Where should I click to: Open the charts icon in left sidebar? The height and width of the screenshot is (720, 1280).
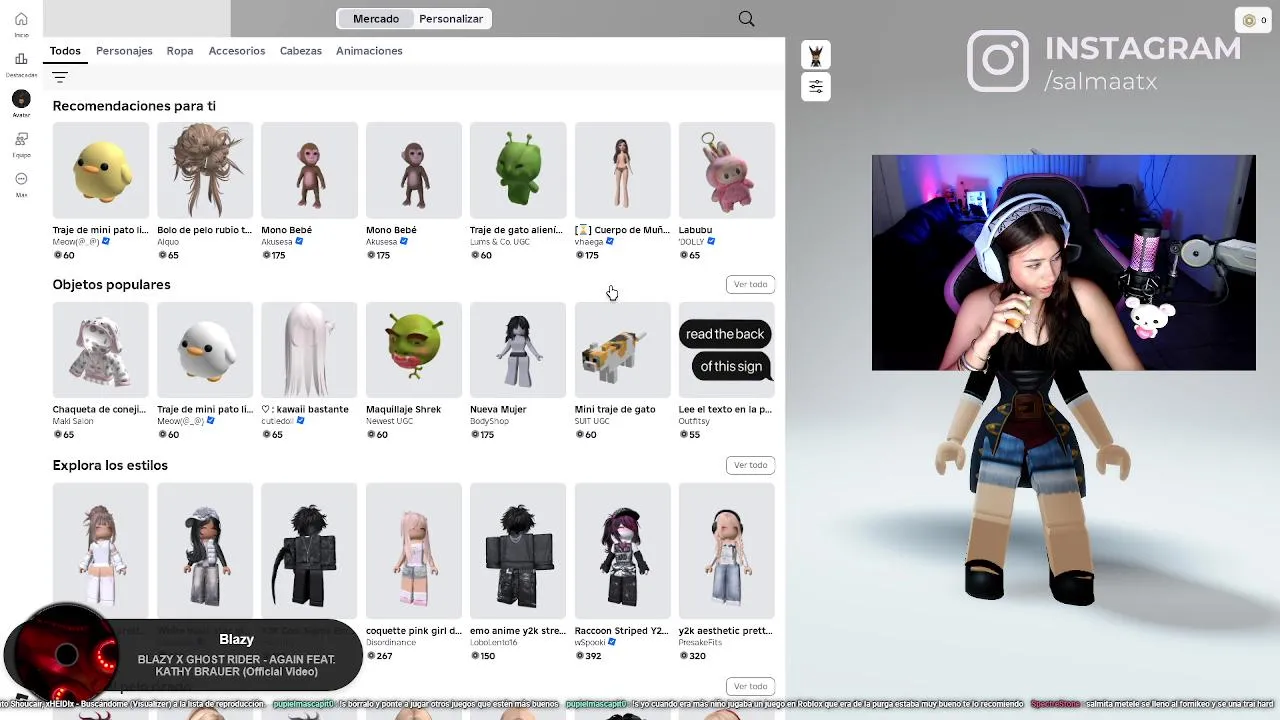[x=21, y=59]
